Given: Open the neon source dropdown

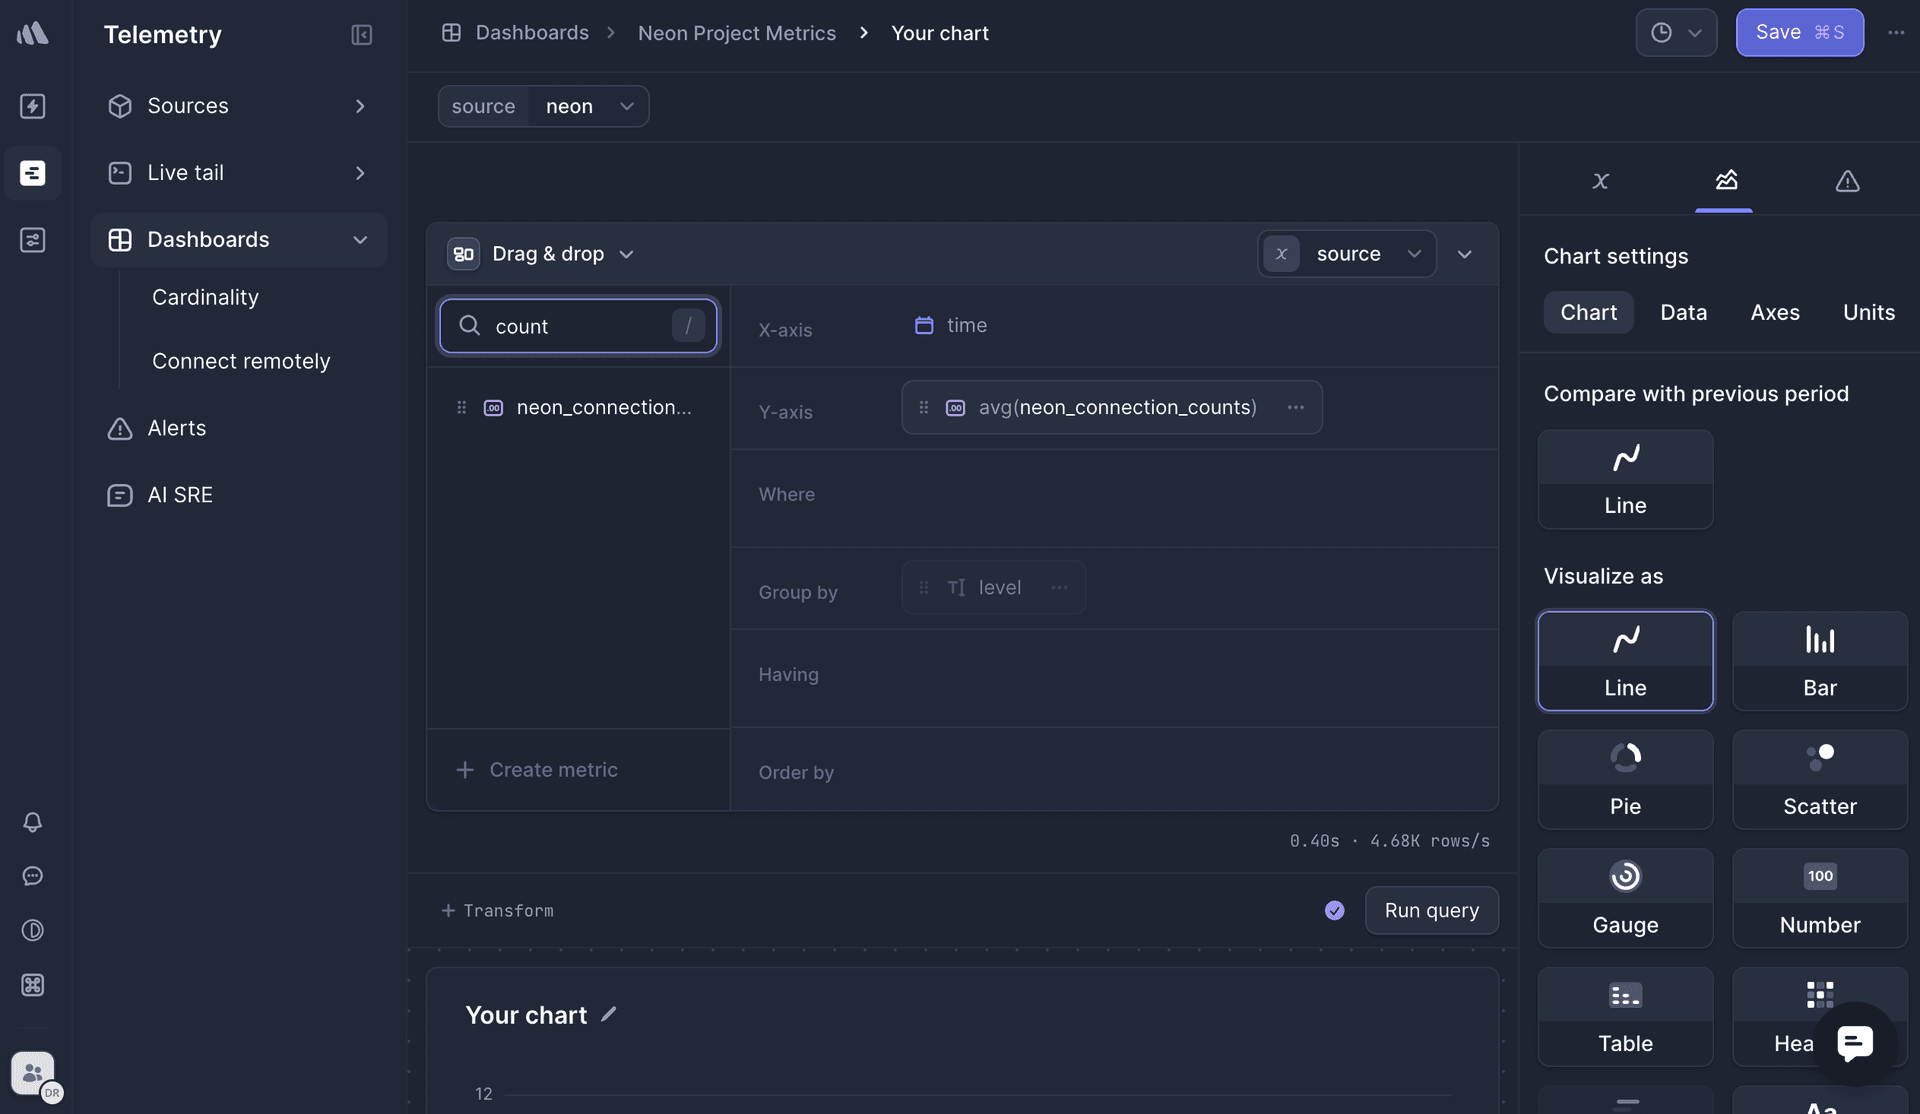Looking at the screenshot, I should point(590,106).
